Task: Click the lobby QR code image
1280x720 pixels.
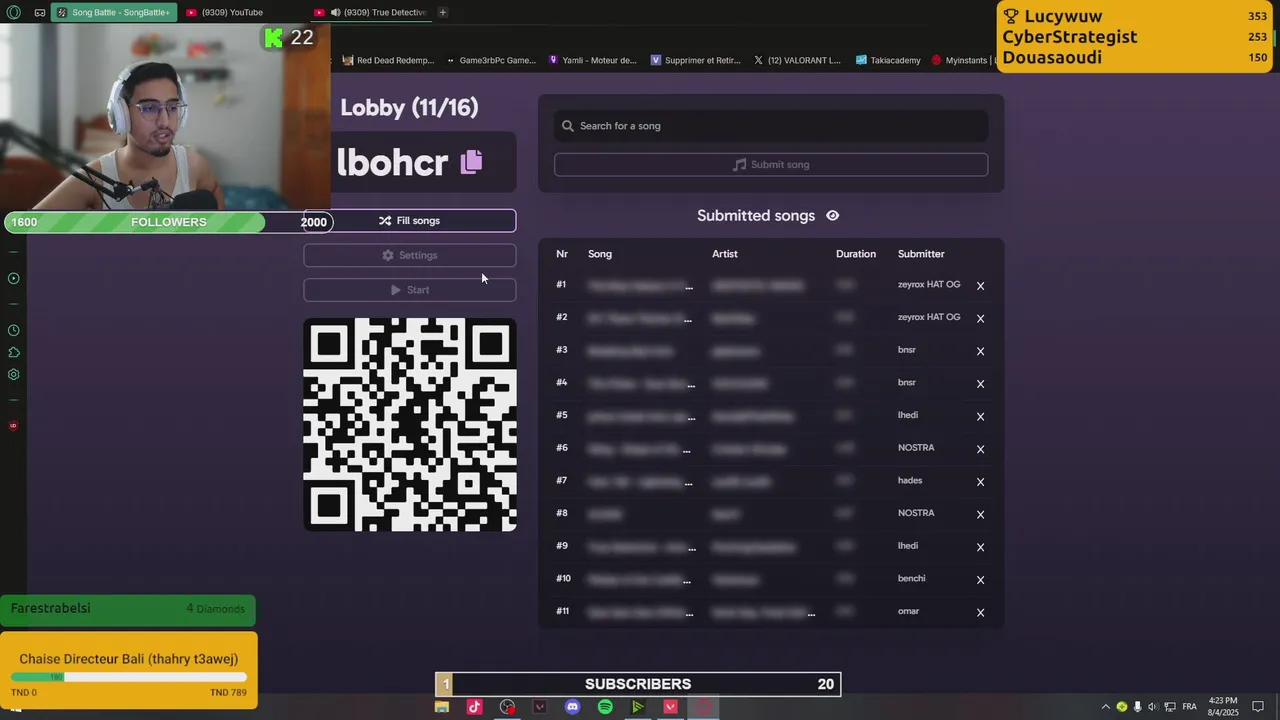Action: click(410, 425)
